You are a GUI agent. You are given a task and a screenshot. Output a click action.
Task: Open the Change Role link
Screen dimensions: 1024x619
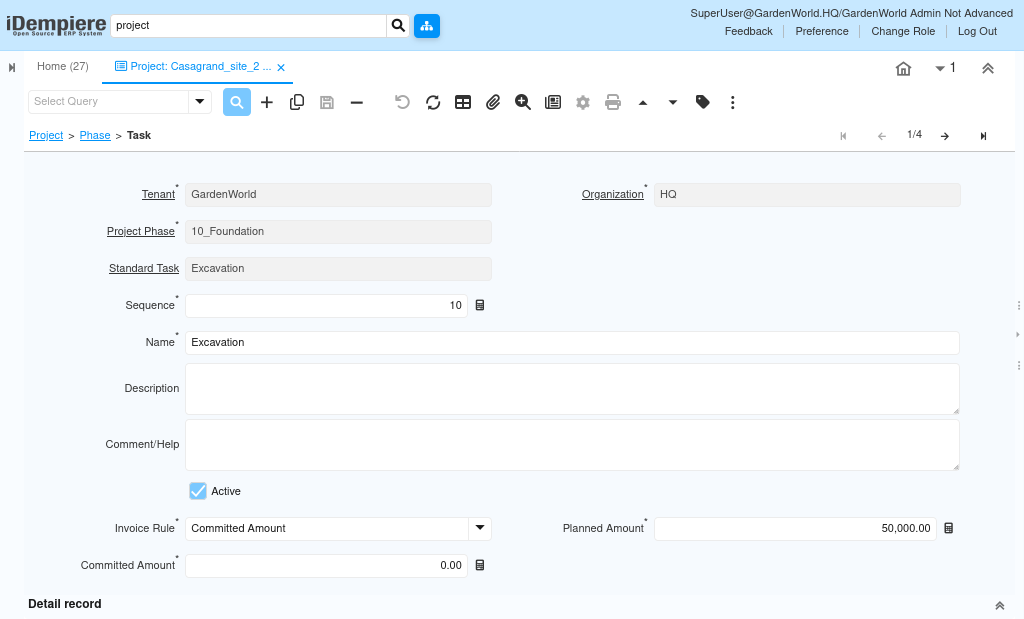(x=903, y=31)
